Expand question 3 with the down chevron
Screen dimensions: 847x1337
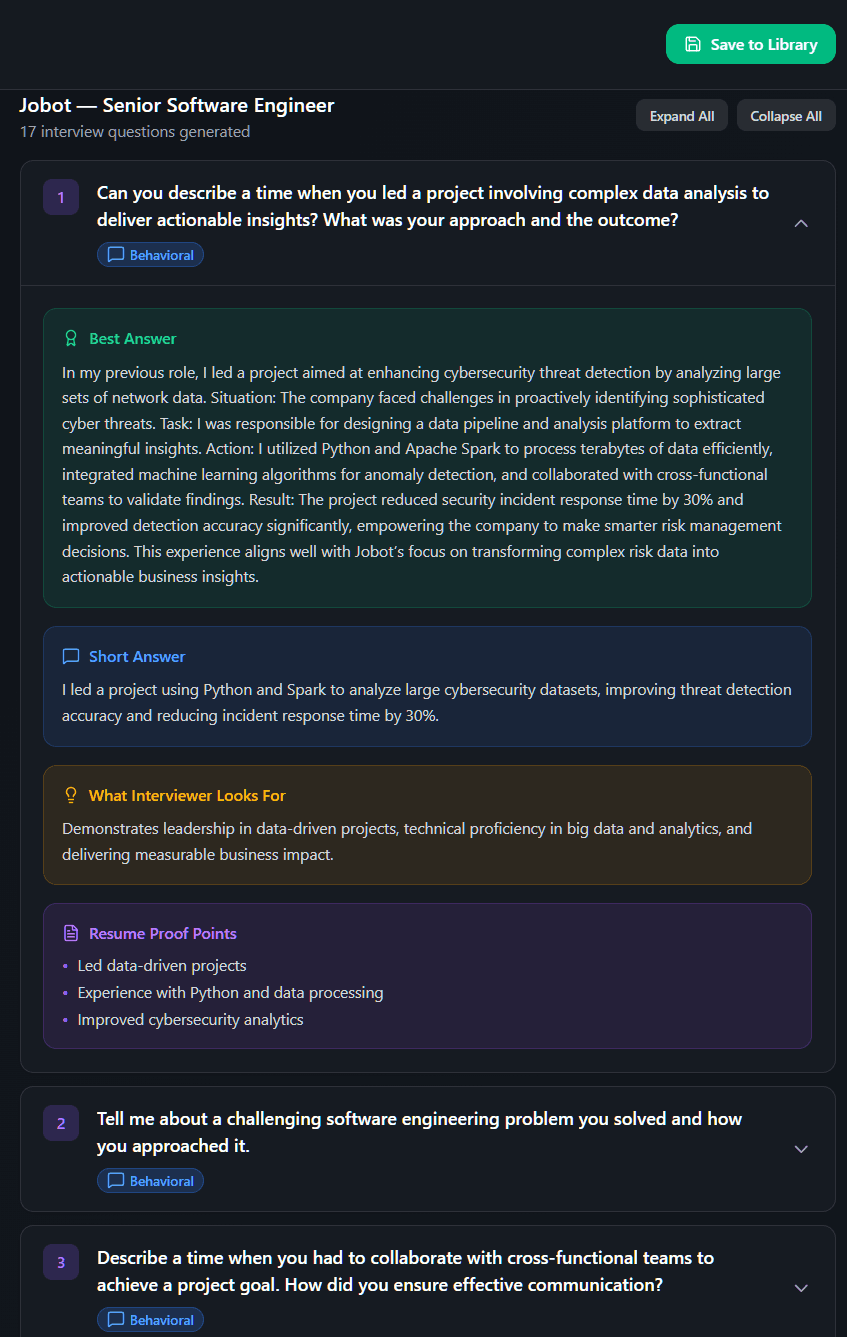click(800, 1288)
